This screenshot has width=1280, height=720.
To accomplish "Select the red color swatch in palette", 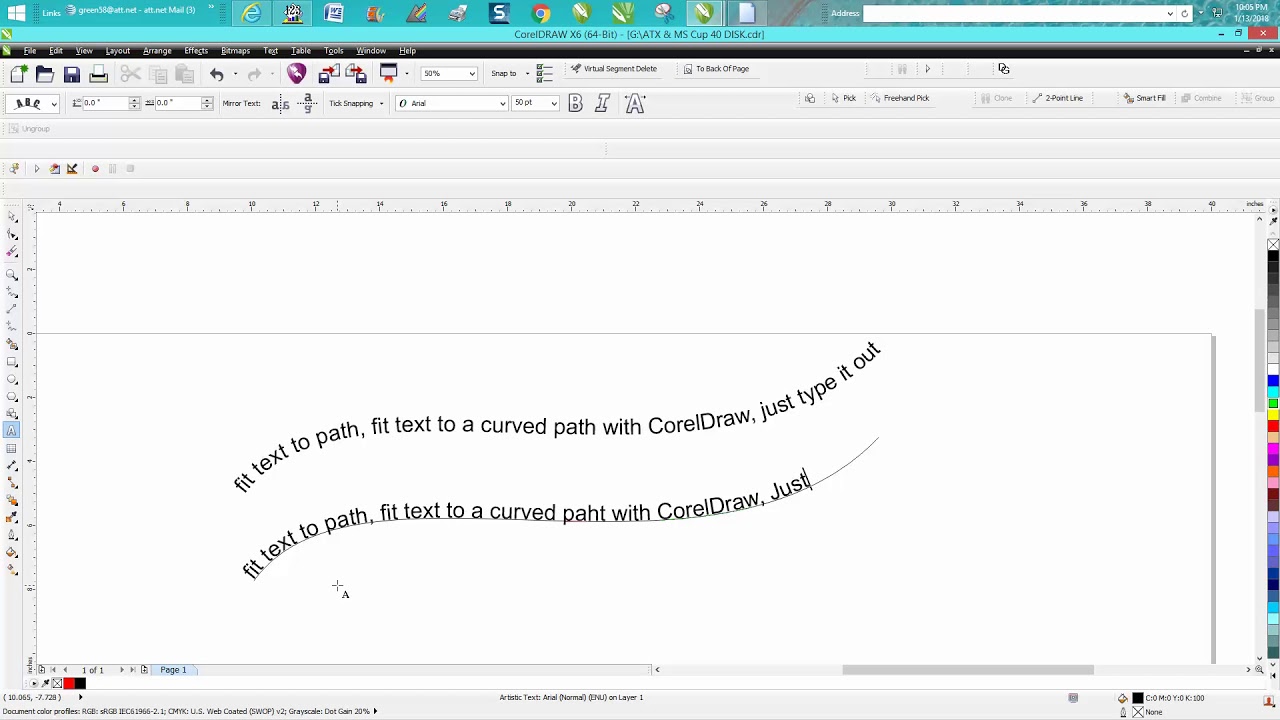I will point(1273,427).
